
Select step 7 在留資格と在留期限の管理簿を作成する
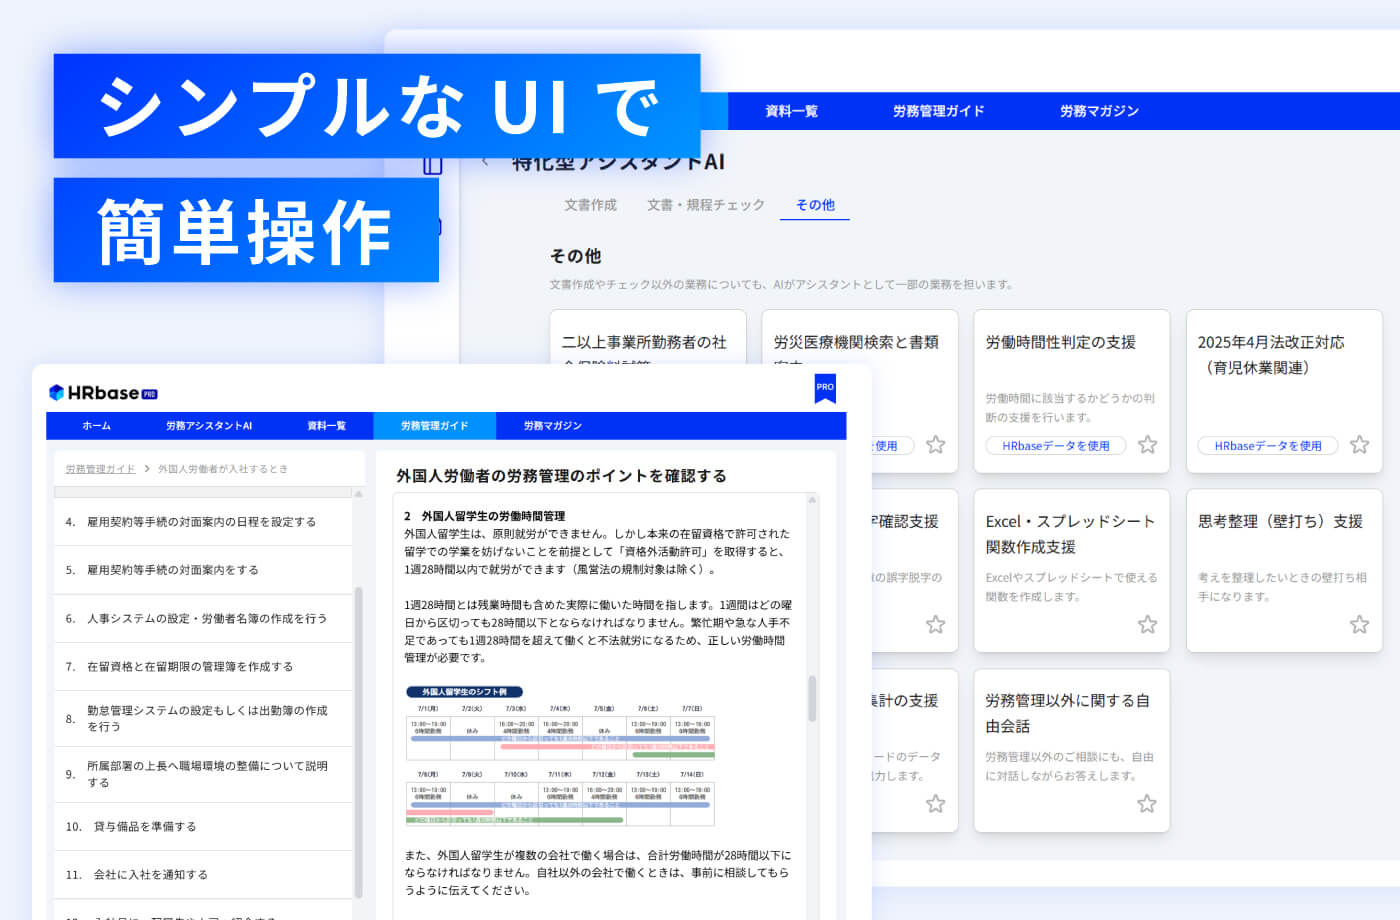(190, 667)
